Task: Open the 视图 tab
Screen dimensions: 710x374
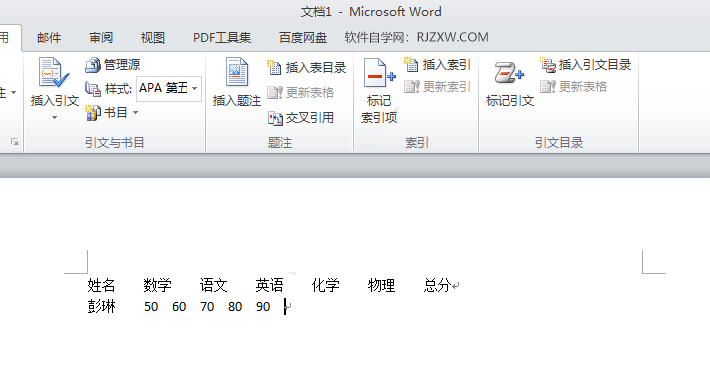Action: tap(153, 38)
